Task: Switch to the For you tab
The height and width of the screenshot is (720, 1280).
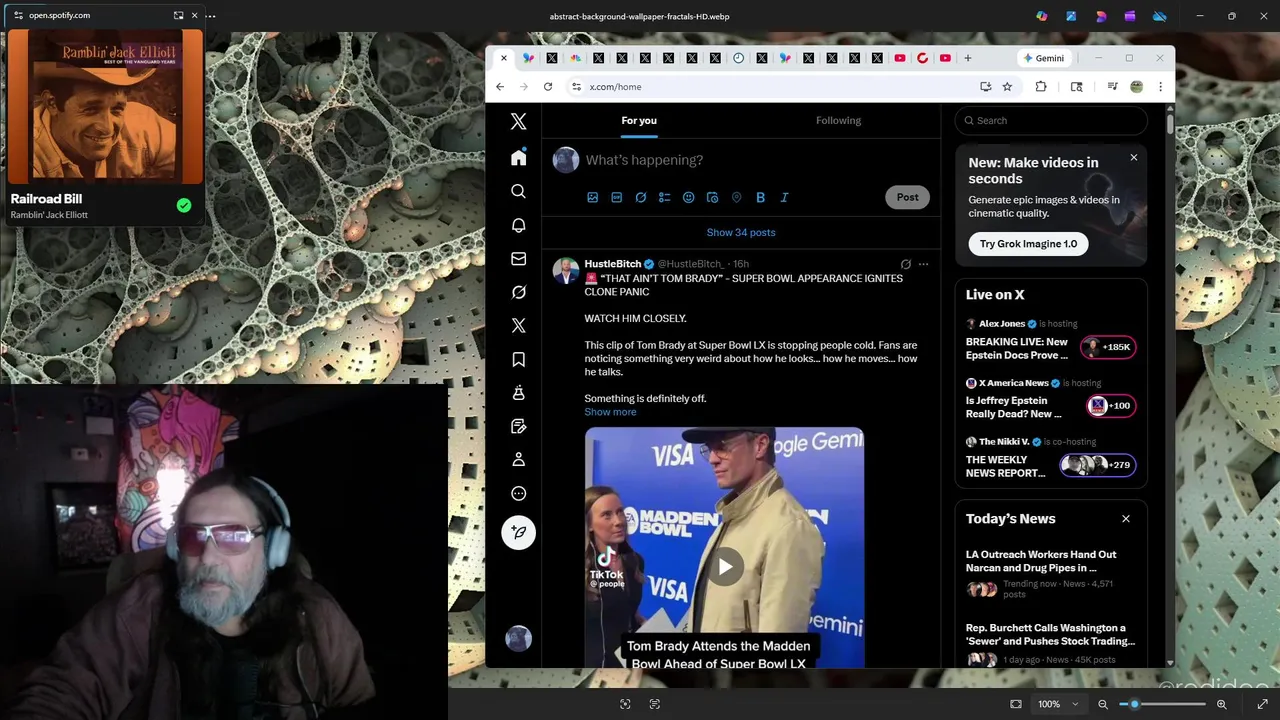Action: pyautogui.click(x=639, y=121)
